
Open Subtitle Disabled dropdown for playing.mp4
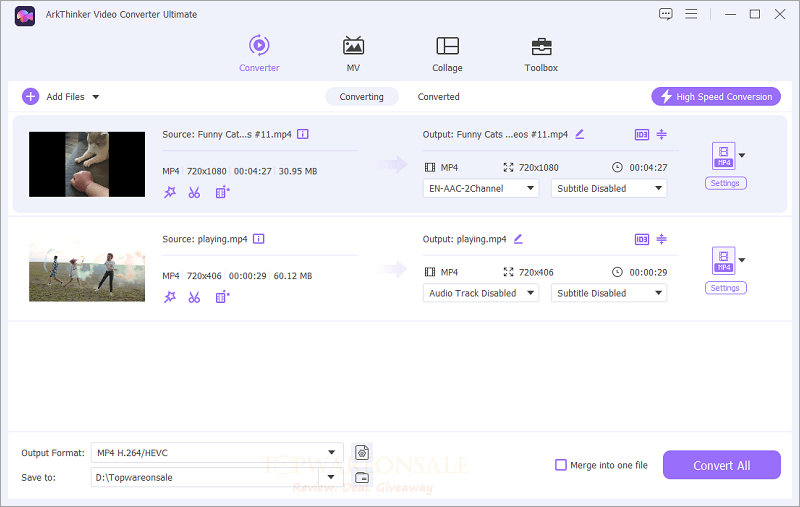pyautogui.click(x=609, y=293)
